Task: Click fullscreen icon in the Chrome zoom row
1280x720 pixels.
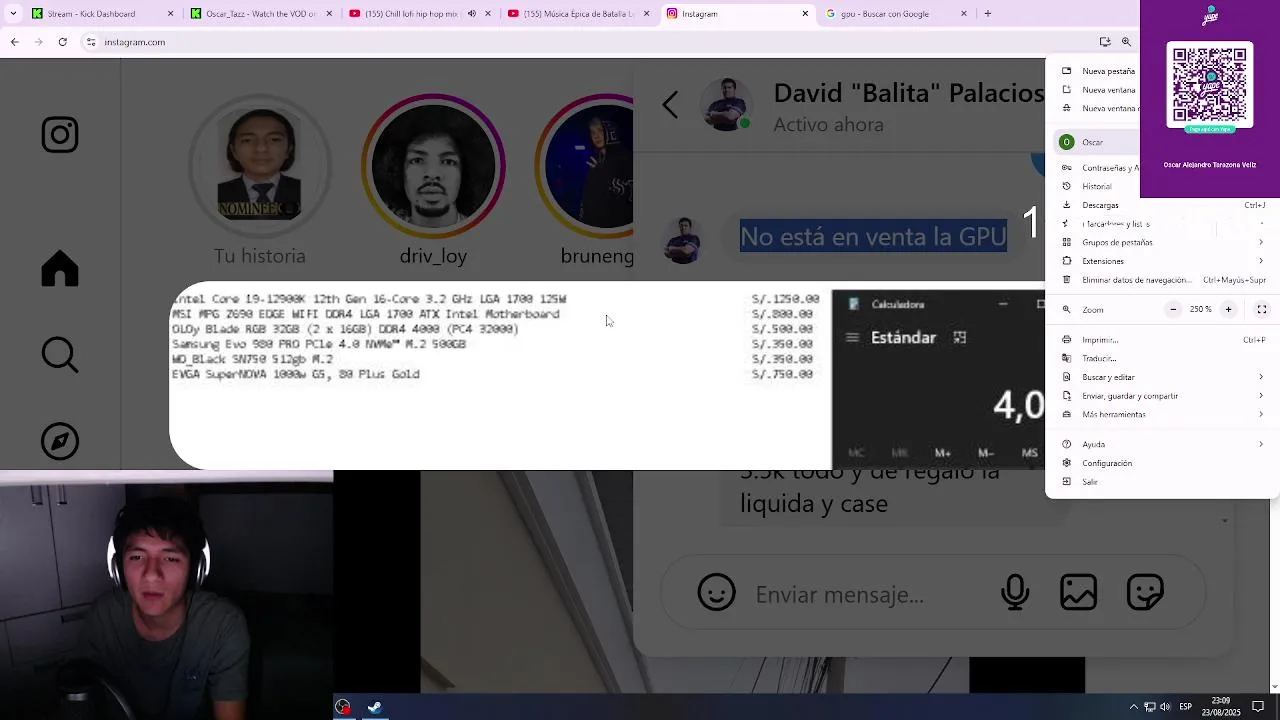Action: [1262, 310]
